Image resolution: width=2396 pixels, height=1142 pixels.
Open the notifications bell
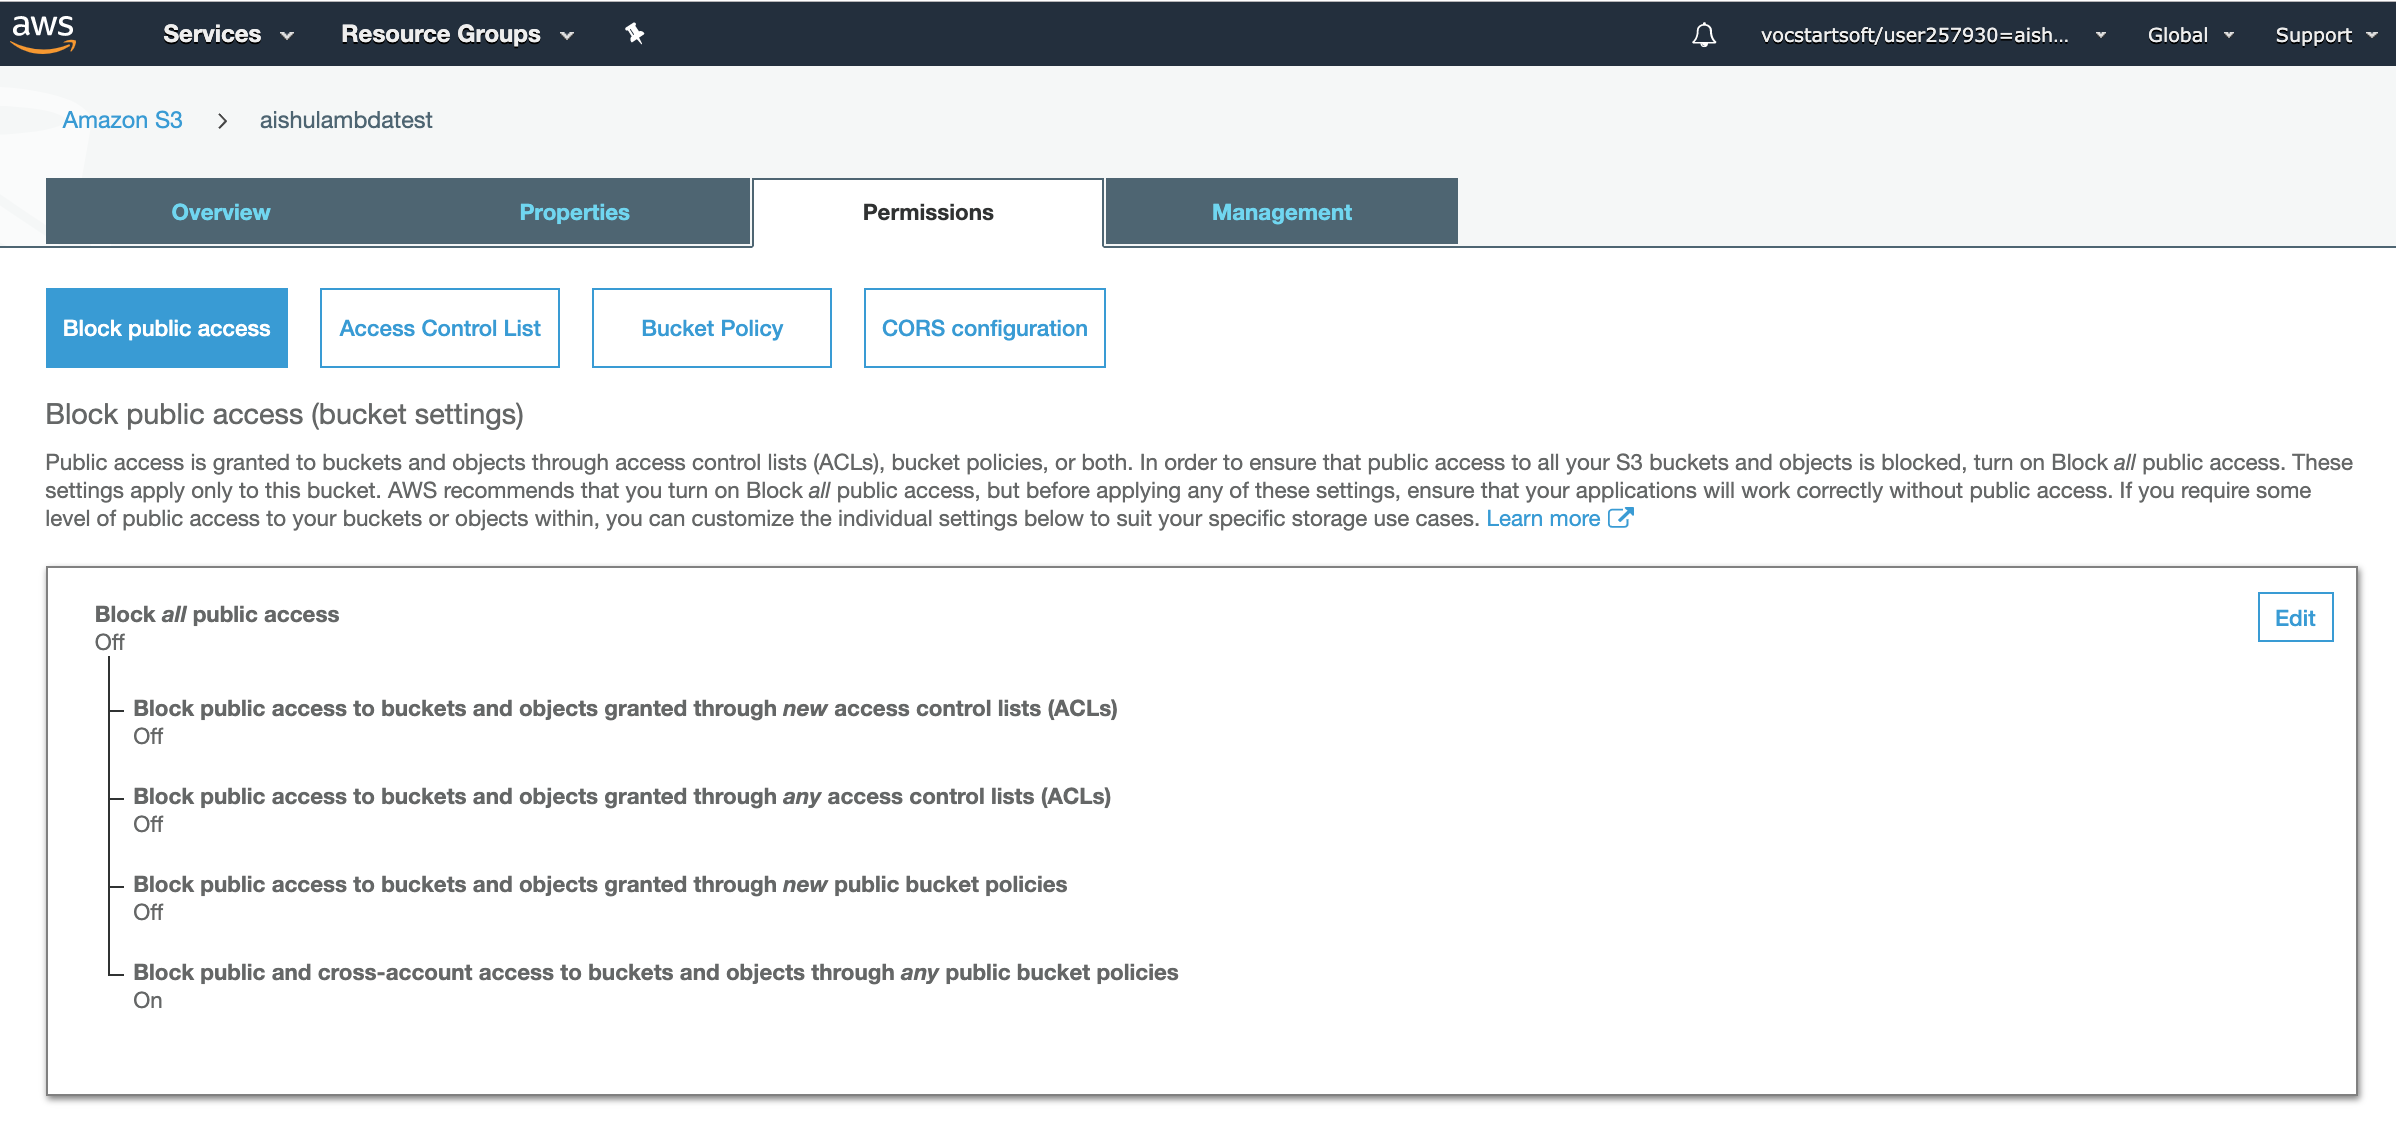[x=1703, y=35]
